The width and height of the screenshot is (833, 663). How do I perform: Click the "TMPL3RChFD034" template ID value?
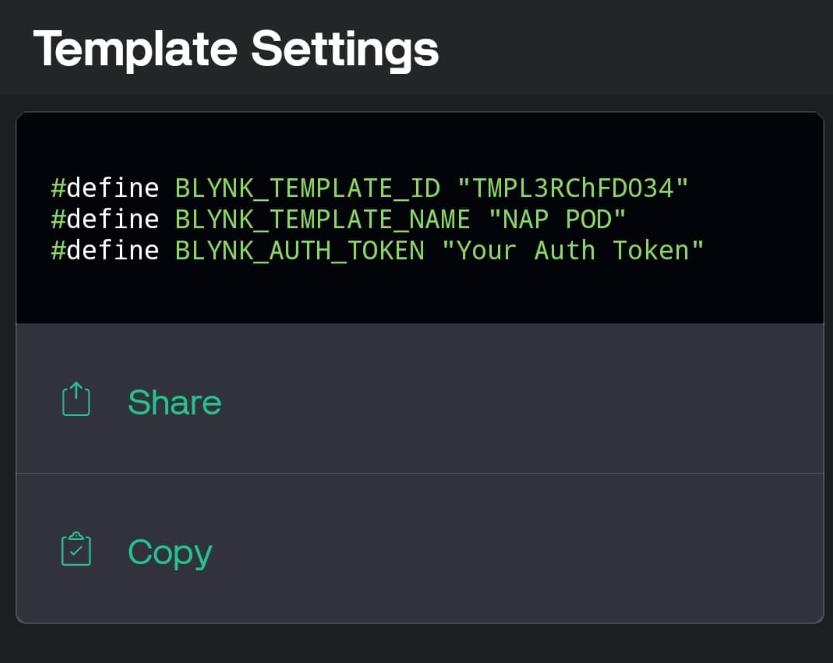[573, 188]
